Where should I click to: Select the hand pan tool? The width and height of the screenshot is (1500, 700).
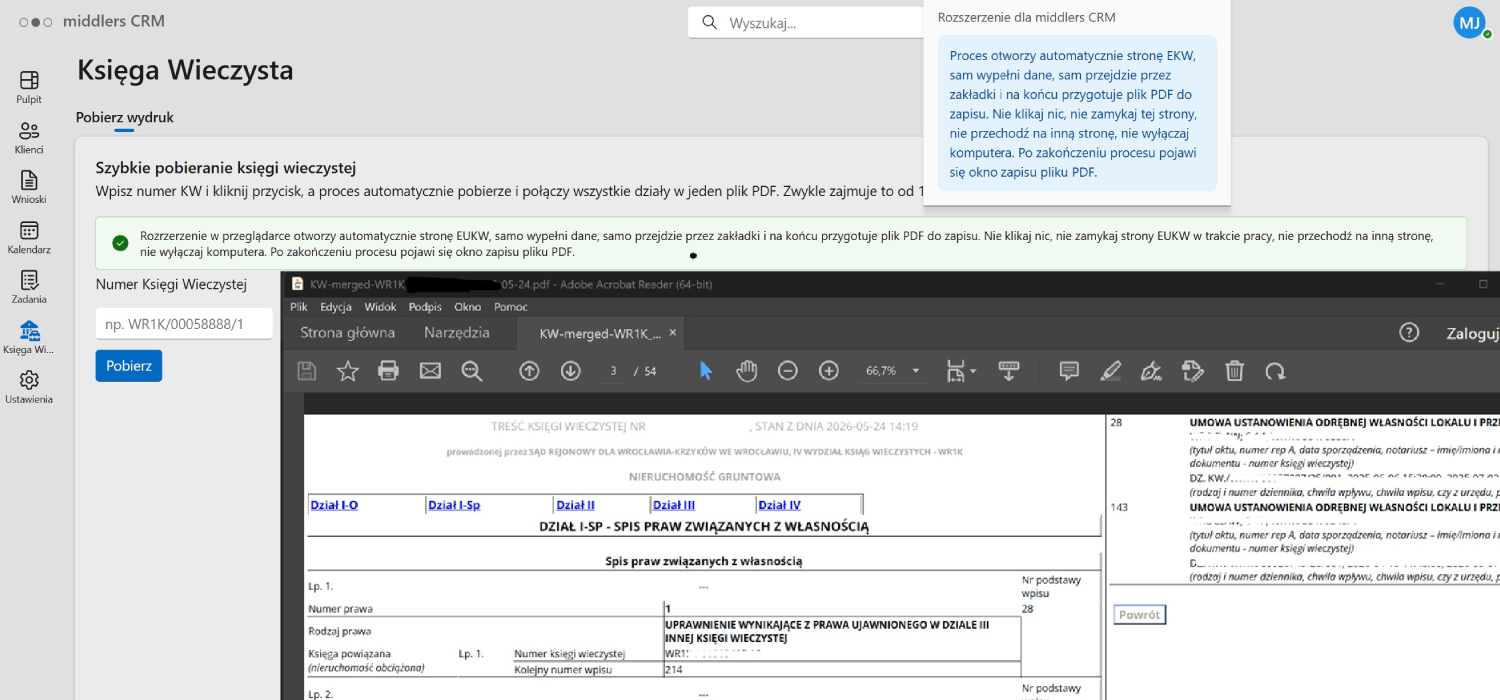pyautogui.click(x=747, y=371)
